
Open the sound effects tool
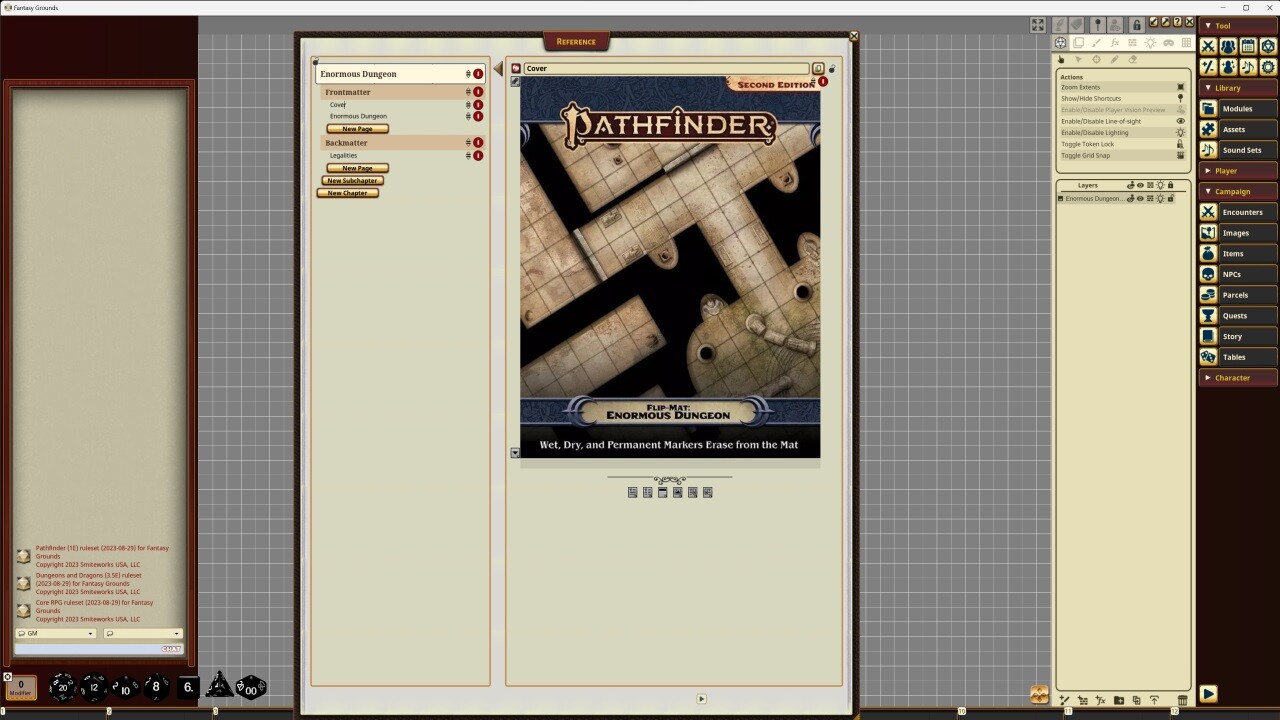coord(1248,68)
